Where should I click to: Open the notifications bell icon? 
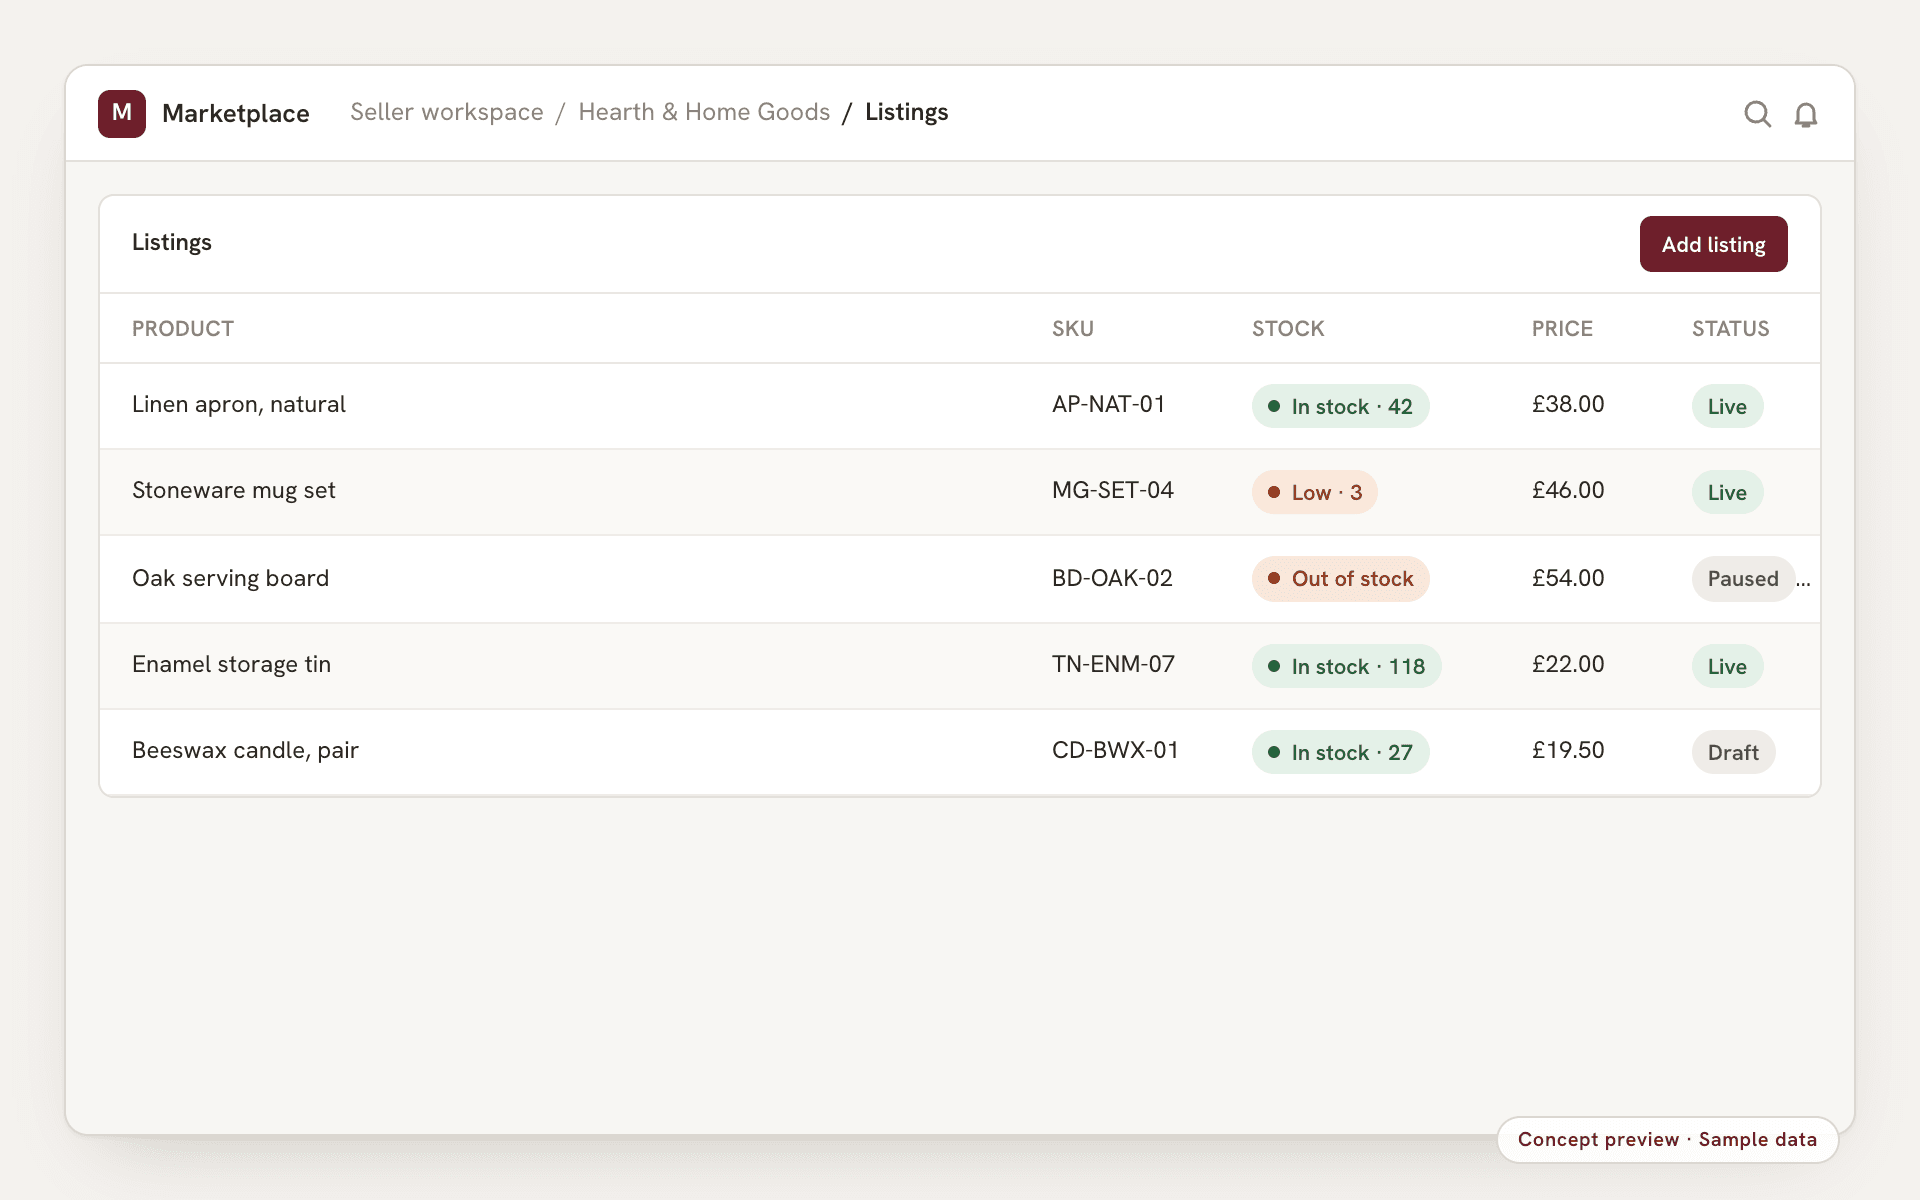(1805, 115)
